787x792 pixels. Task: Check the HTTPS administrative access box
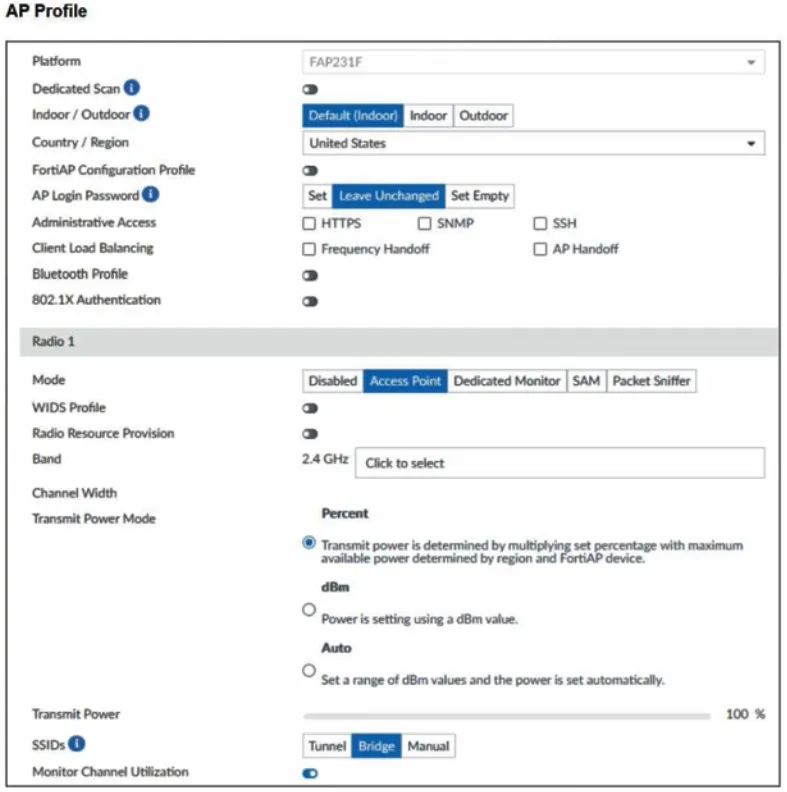point(309,223)
